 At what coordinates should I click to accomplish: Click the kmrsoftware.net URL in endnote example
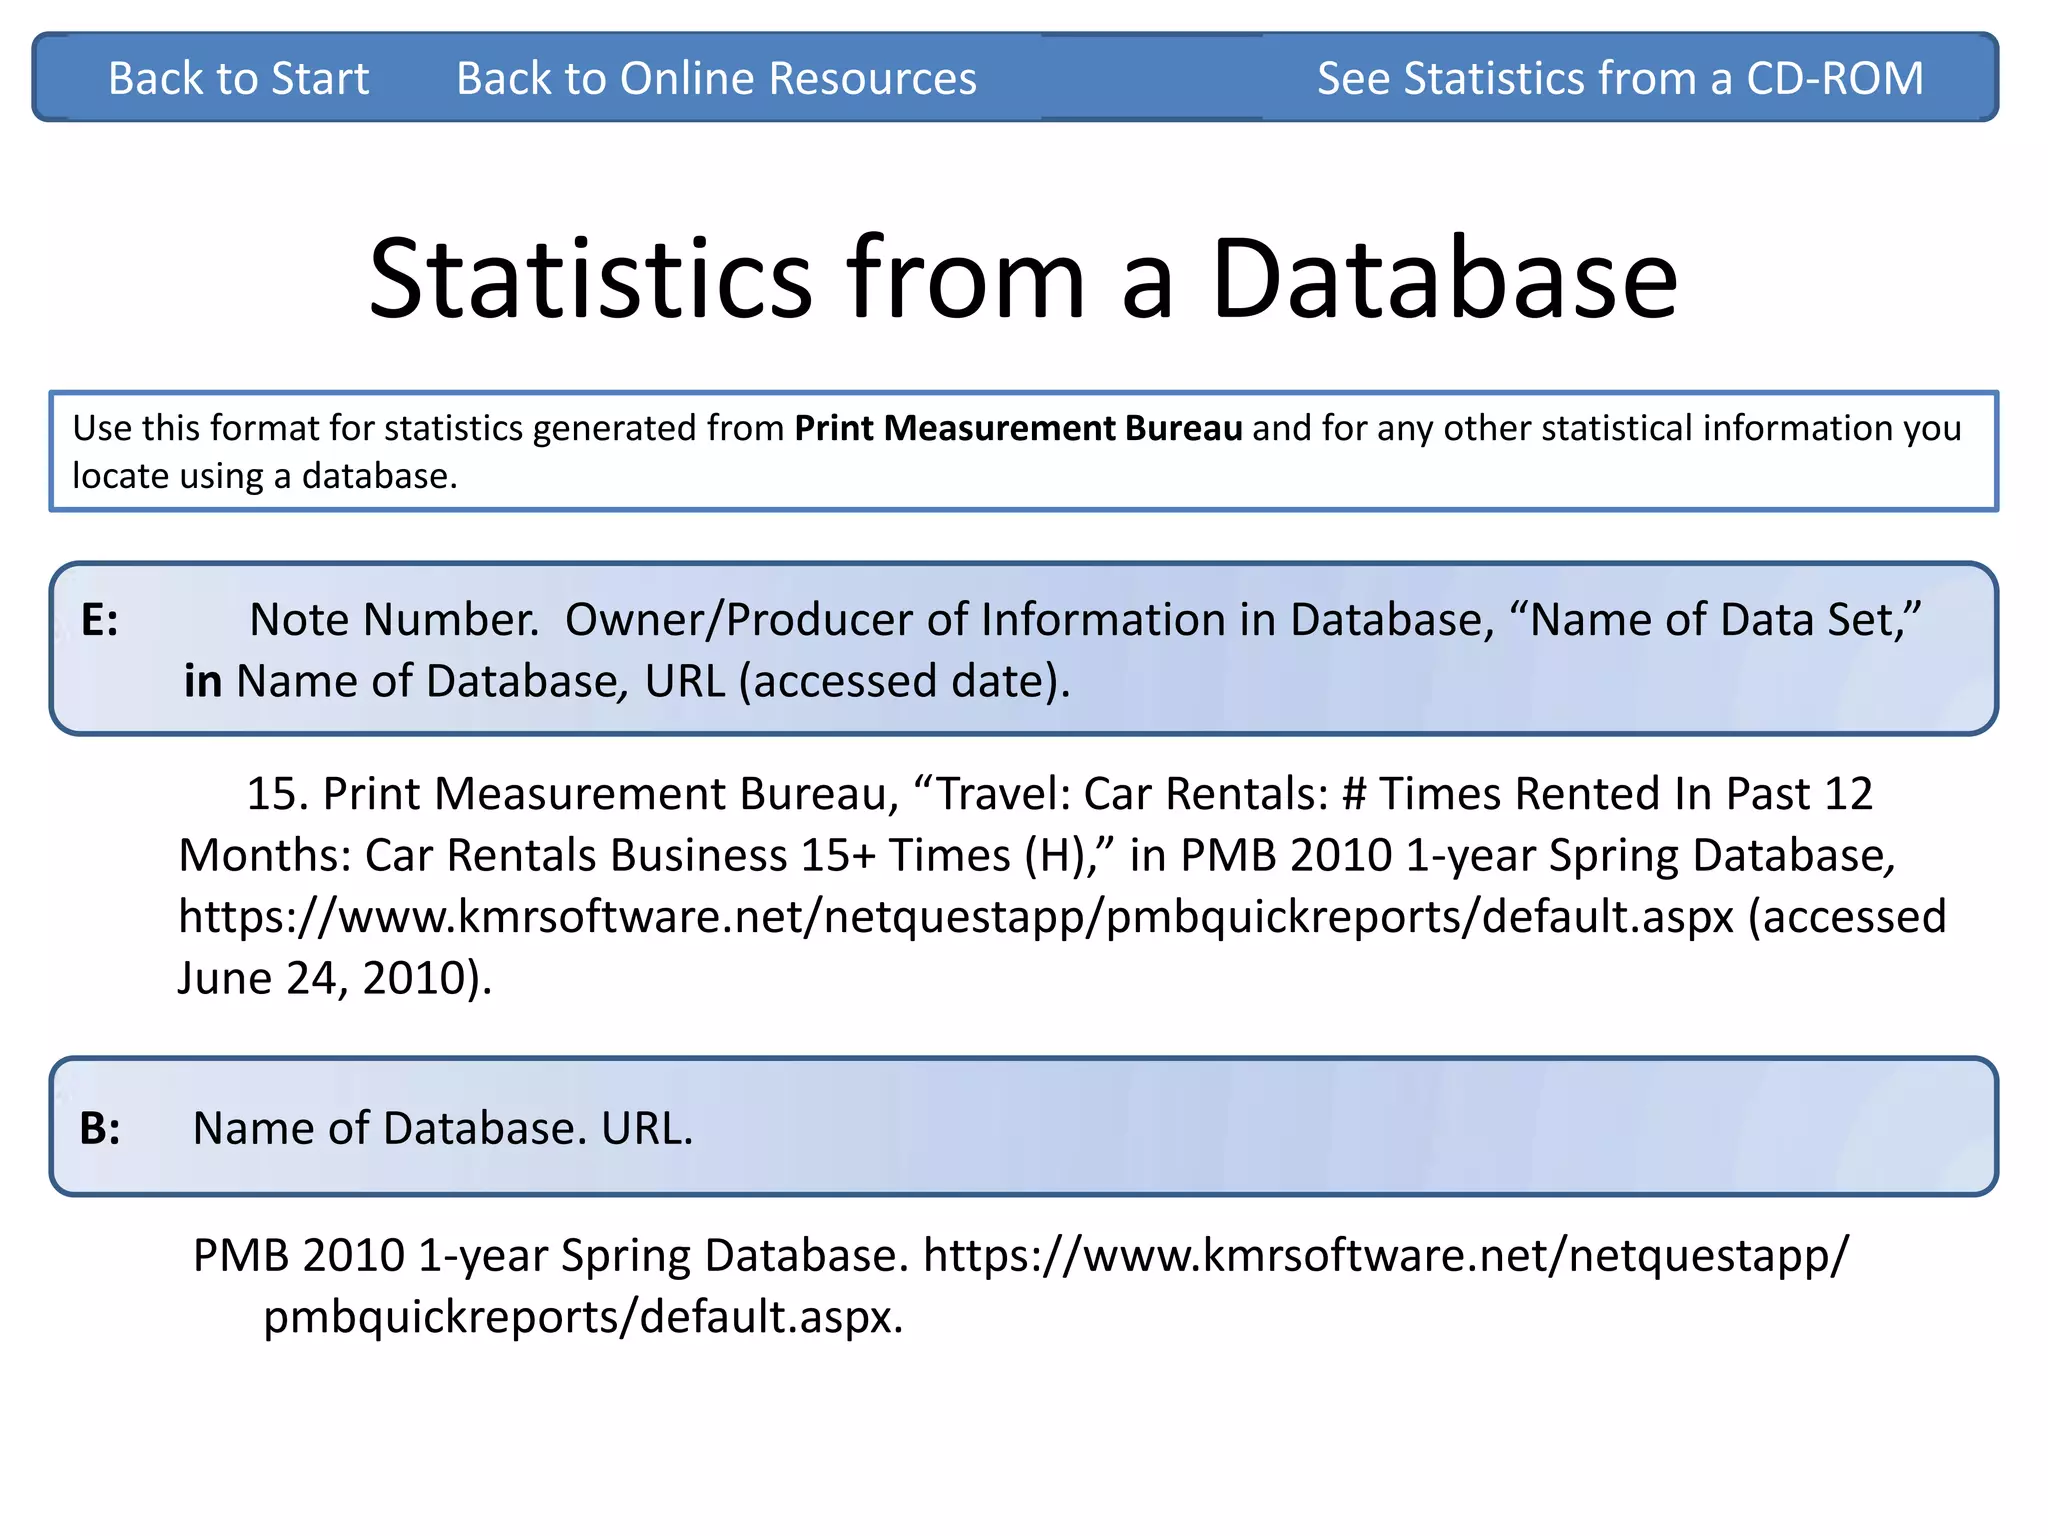coord(956,917)
